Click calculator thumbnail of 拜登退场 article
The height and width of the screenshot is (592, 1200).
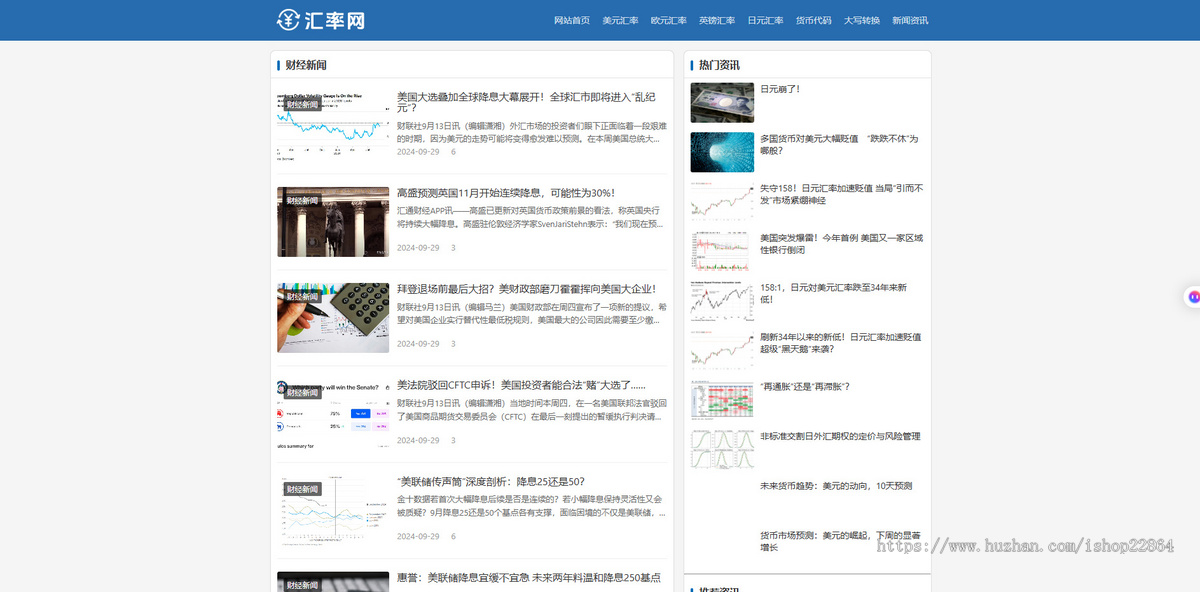tap(333, 317)
